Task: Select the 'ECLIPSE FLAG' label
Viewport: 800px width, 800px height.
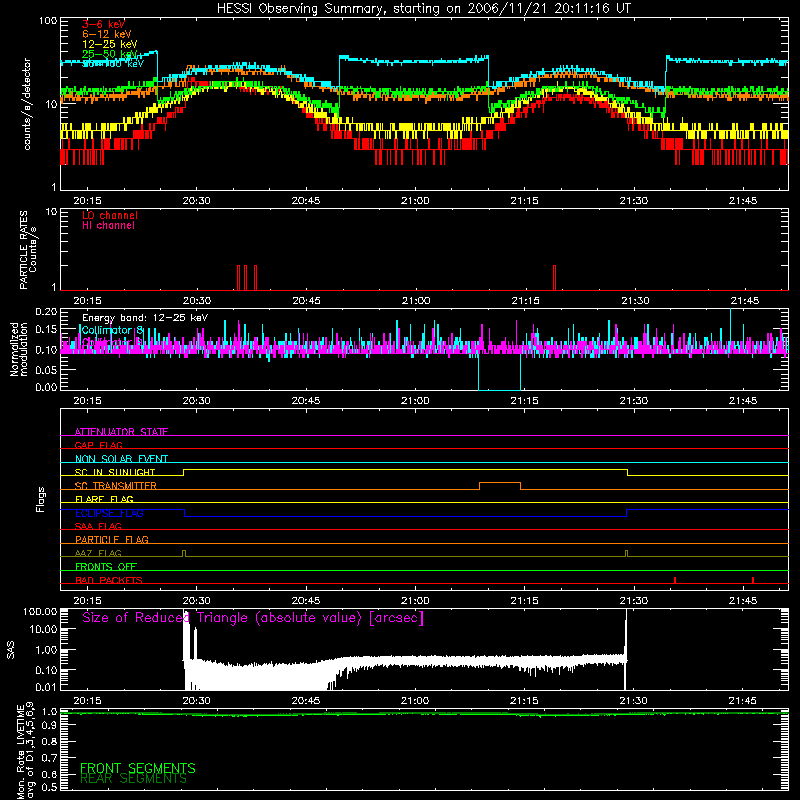Action: pyautogui.click(x=109, y=513)
